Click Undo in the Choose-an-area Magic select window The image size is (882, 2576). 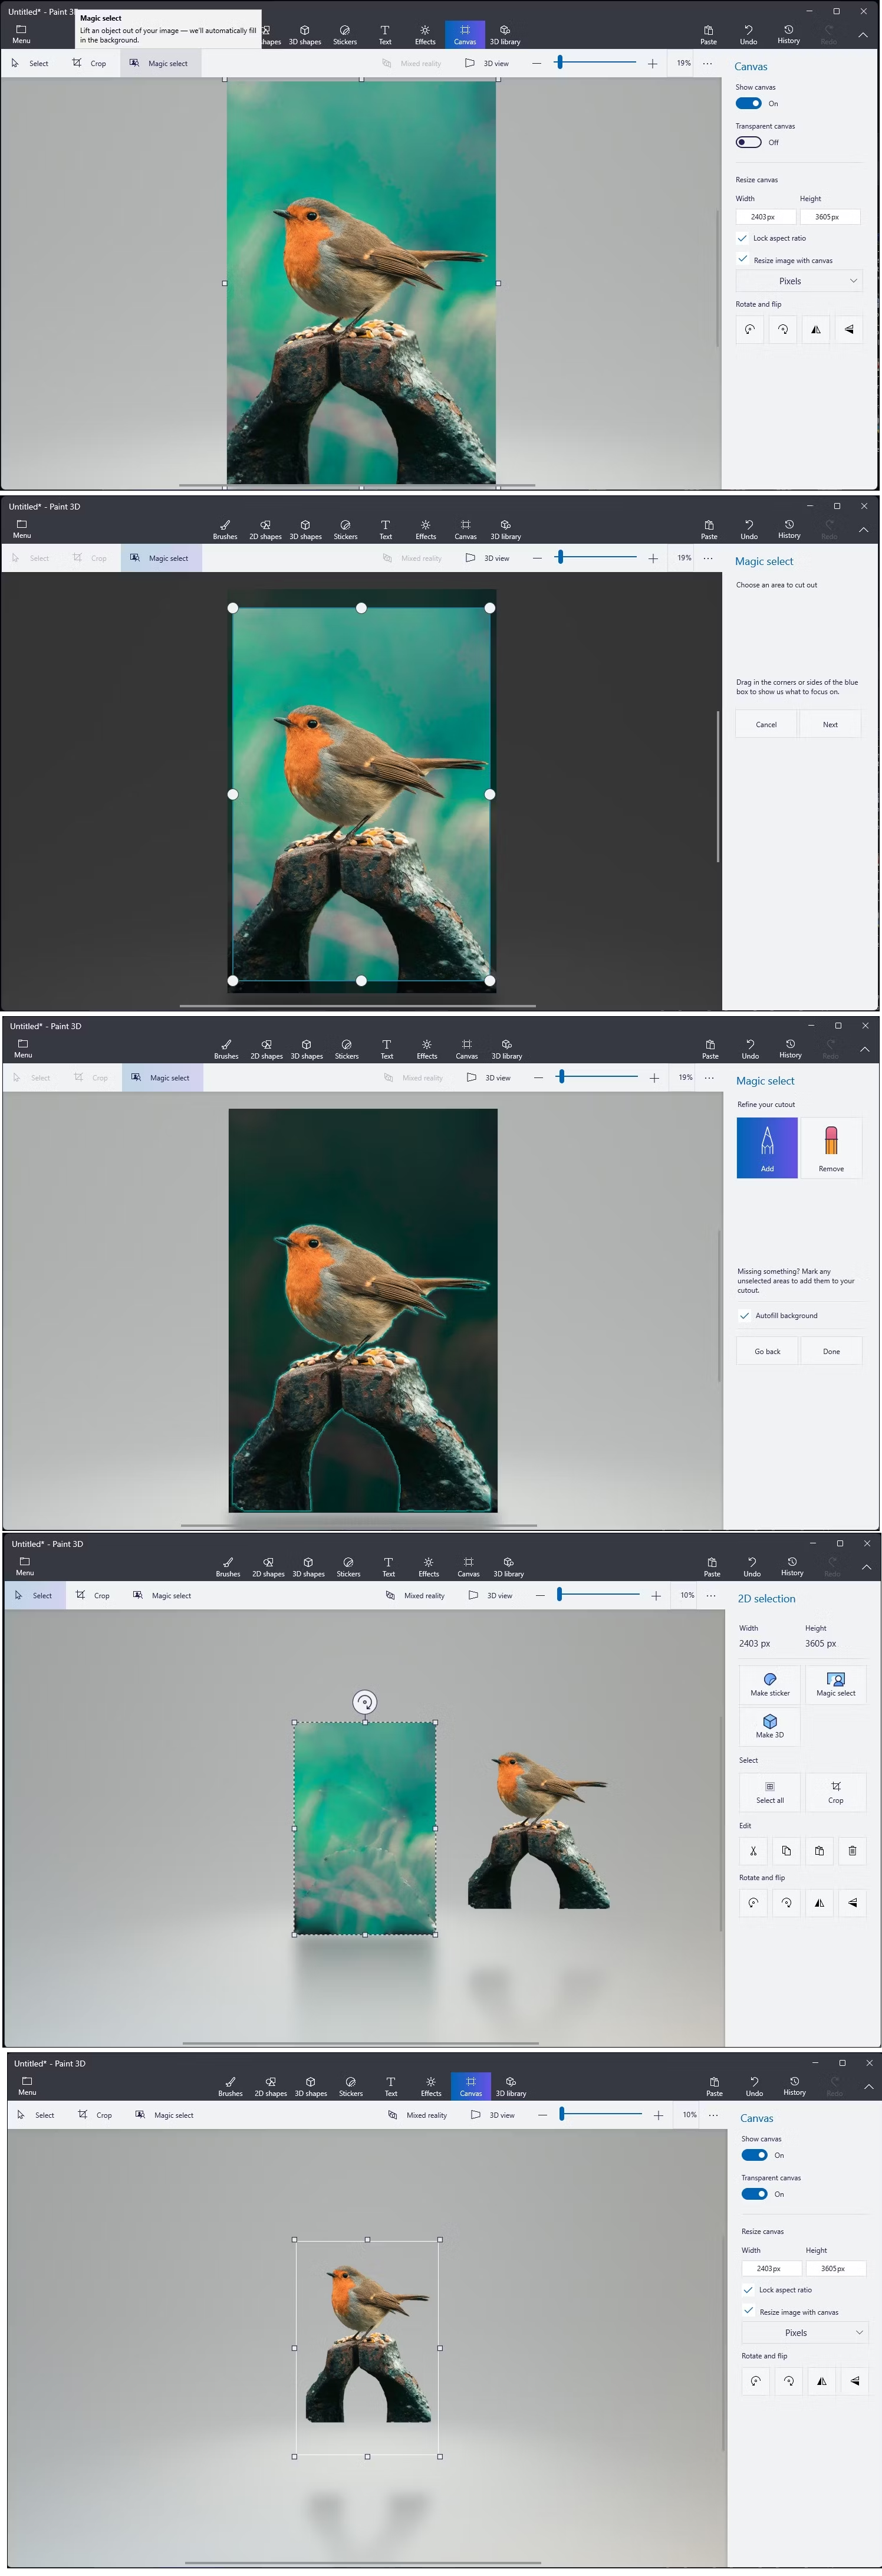click(x=749, y=529)
